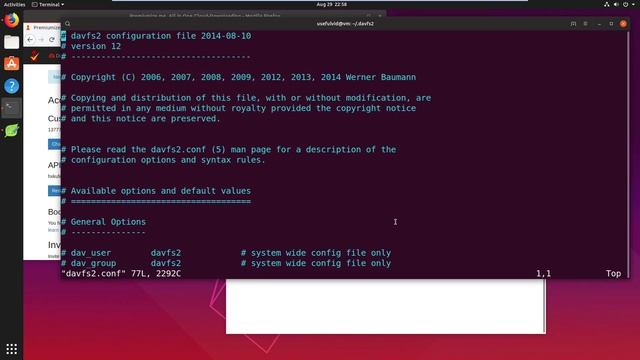Select the Premiumize tab in Firefox
640x360 pixels.
[x=43, y=27]
